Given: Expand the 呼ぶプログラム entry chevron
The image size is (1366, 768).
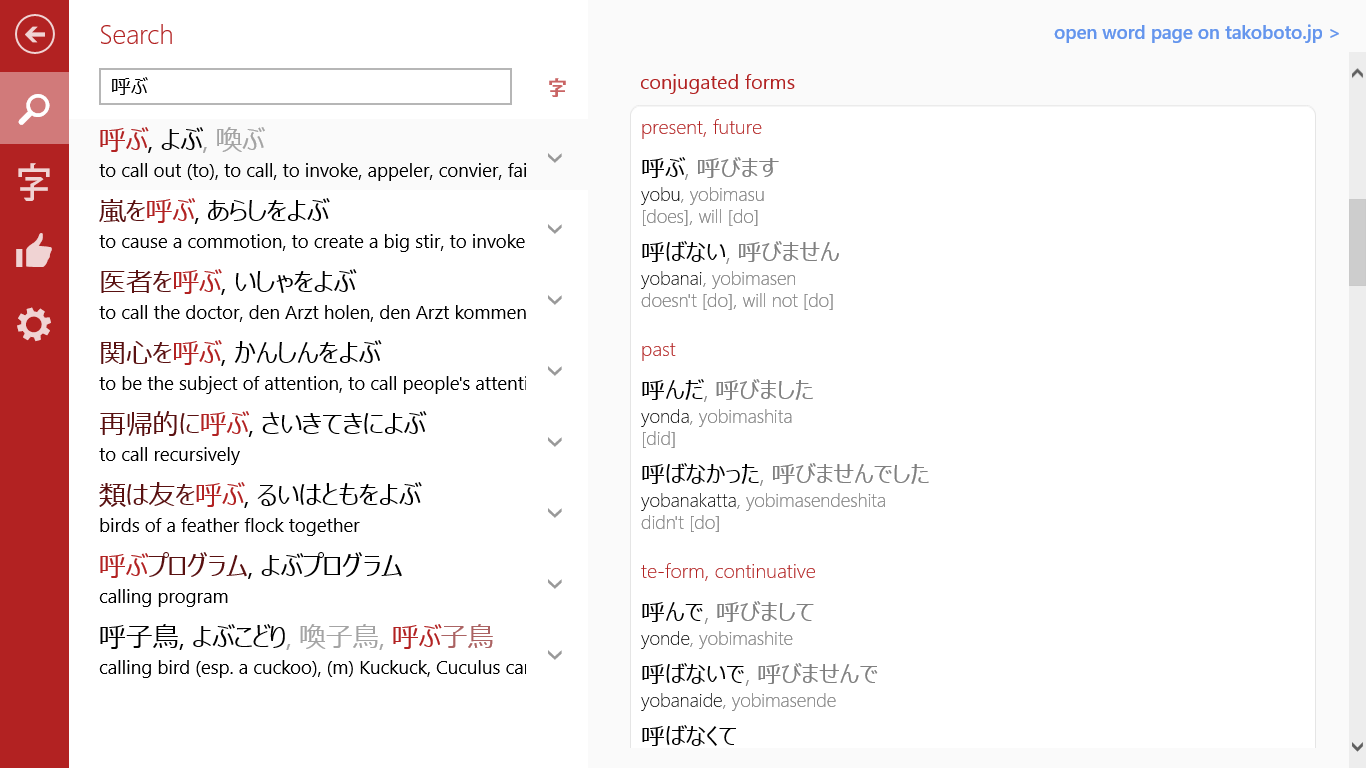Looking at the screenshot, I should [555, 583].
